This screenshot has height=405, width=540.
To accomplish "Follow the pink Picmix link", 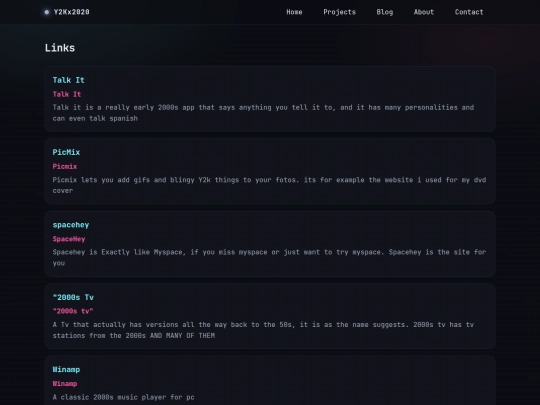I will [65, 167].
